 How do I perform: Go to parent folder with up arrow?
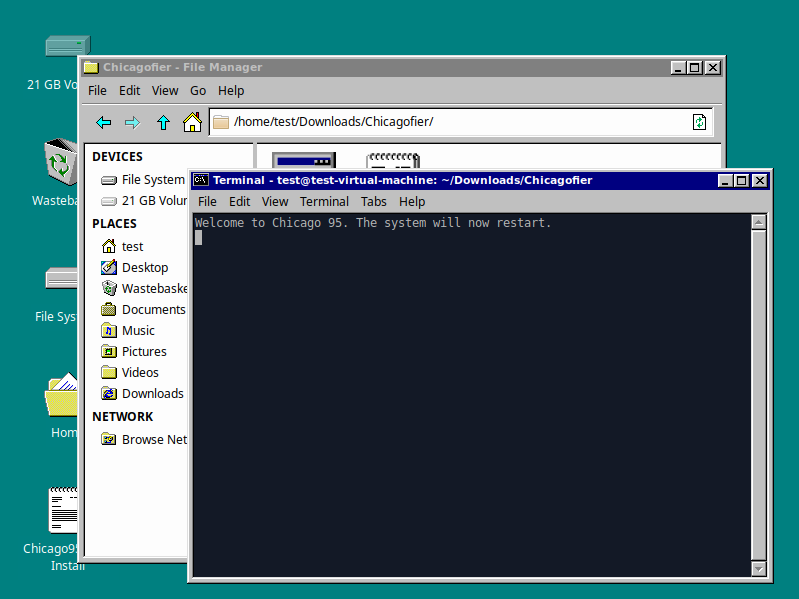click(163, 122)
